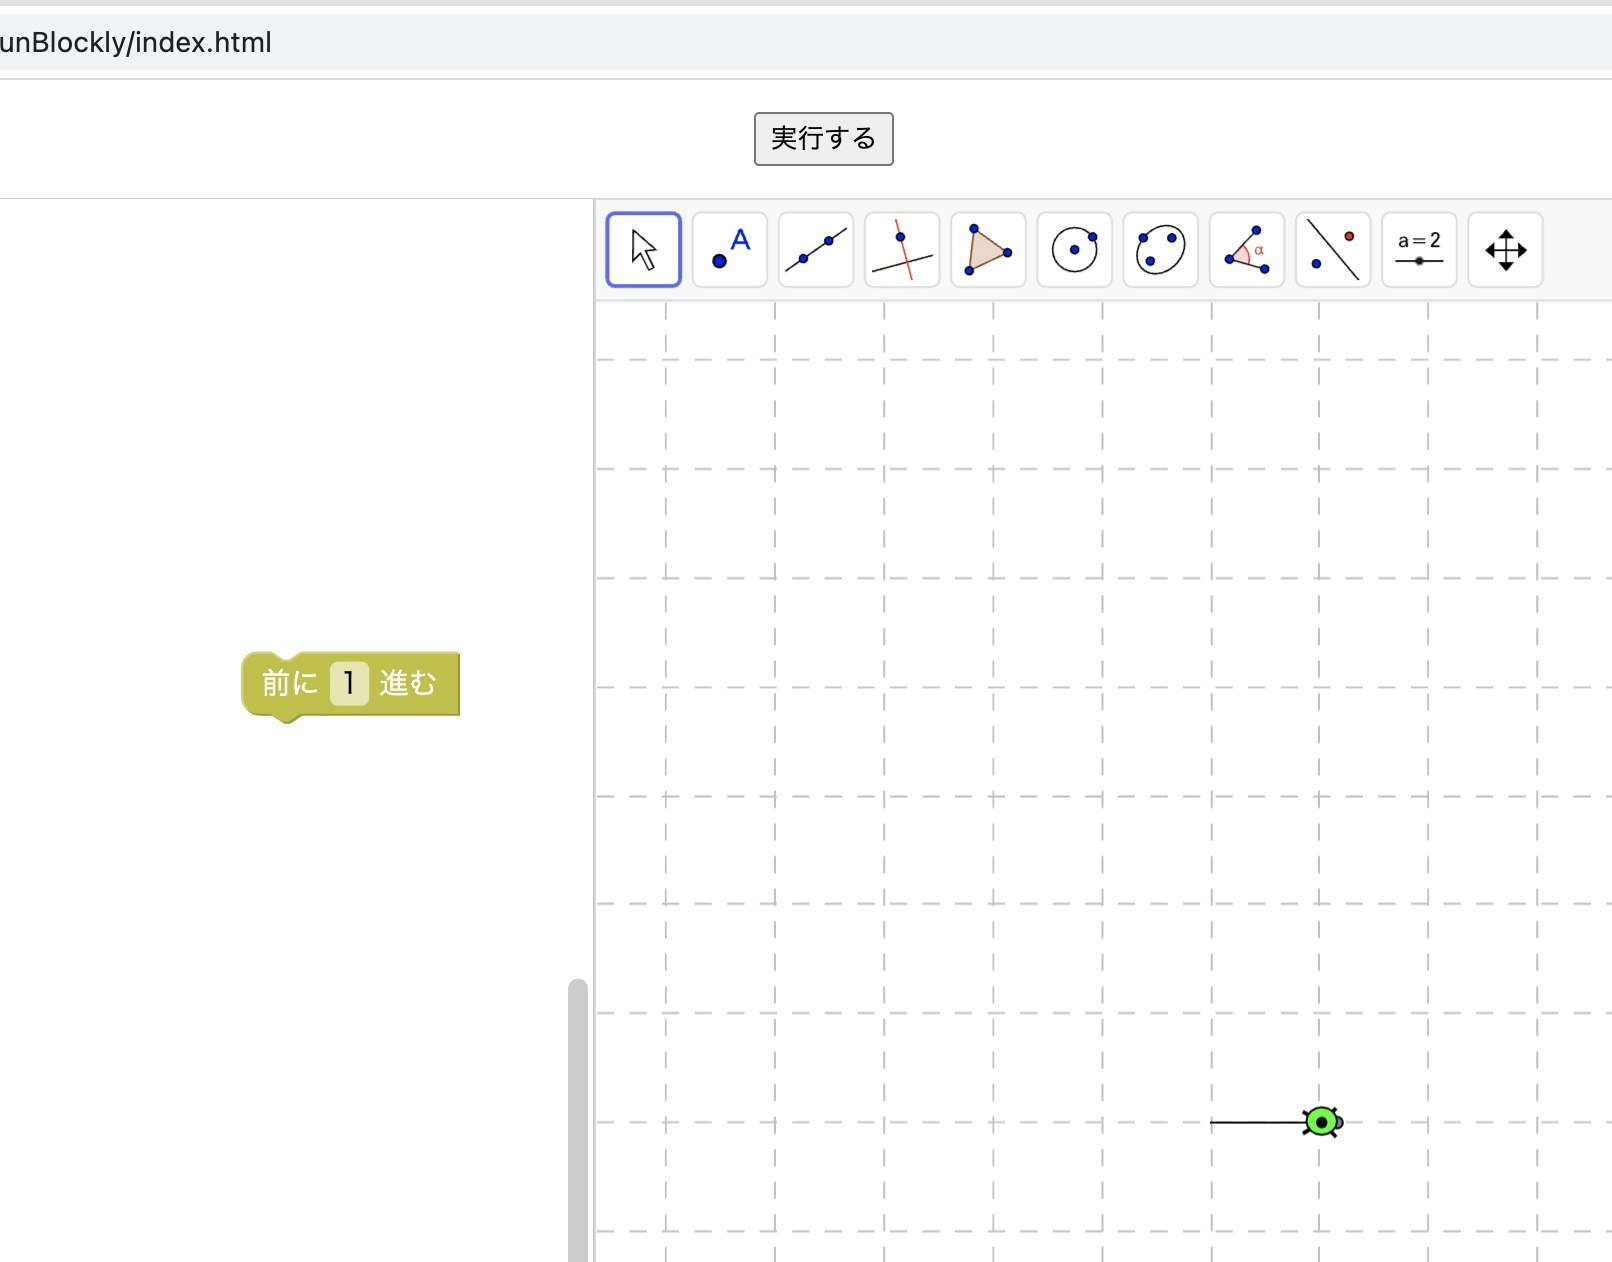The image size is (1612, 1262).
Task: Click the number 1 field in the block
Action: tap(349, 683)
